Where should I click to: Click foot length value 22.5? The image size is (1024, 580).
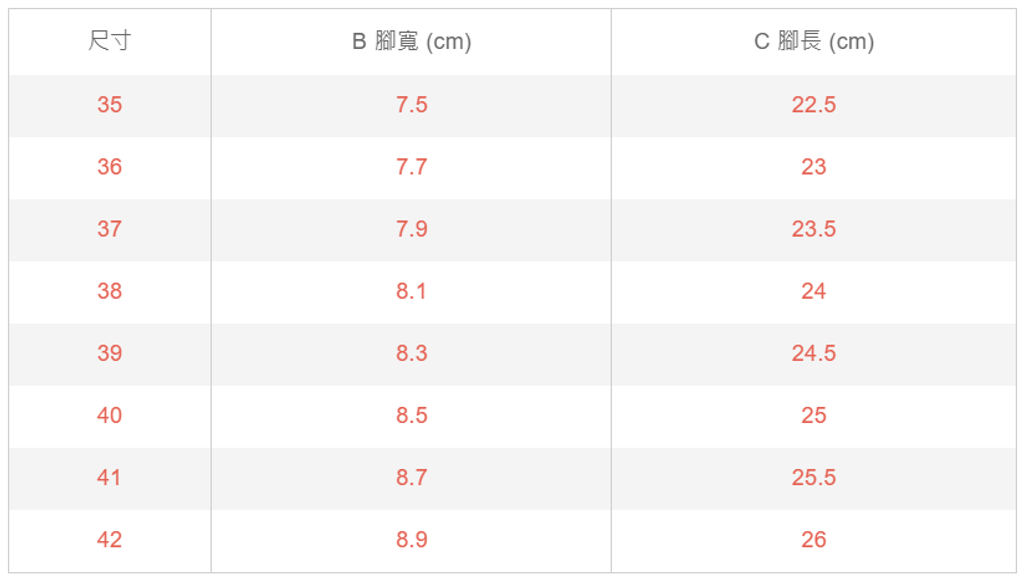click(x=813, y=105)
